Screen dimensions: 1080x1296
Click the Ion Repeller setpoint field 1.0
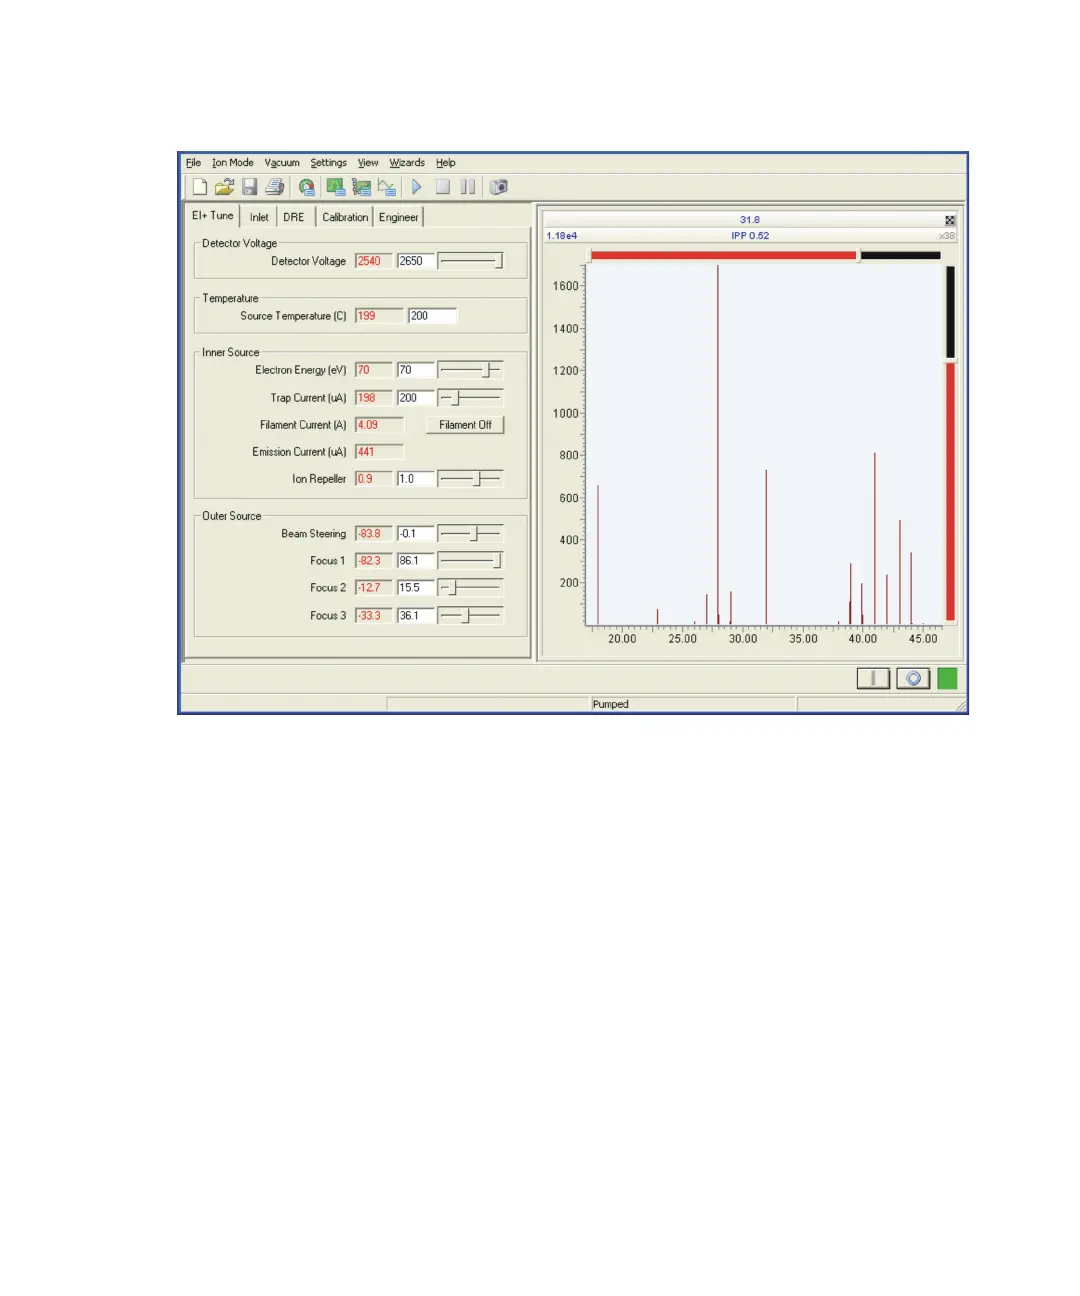(x=416, y=479)
